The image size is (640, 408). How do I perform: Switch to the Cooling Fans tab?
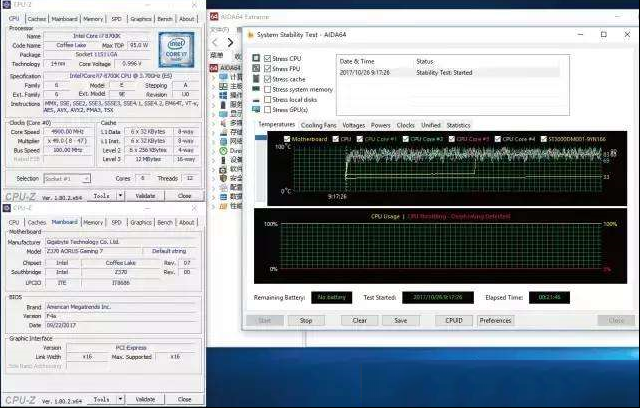[x=318, y=125]
